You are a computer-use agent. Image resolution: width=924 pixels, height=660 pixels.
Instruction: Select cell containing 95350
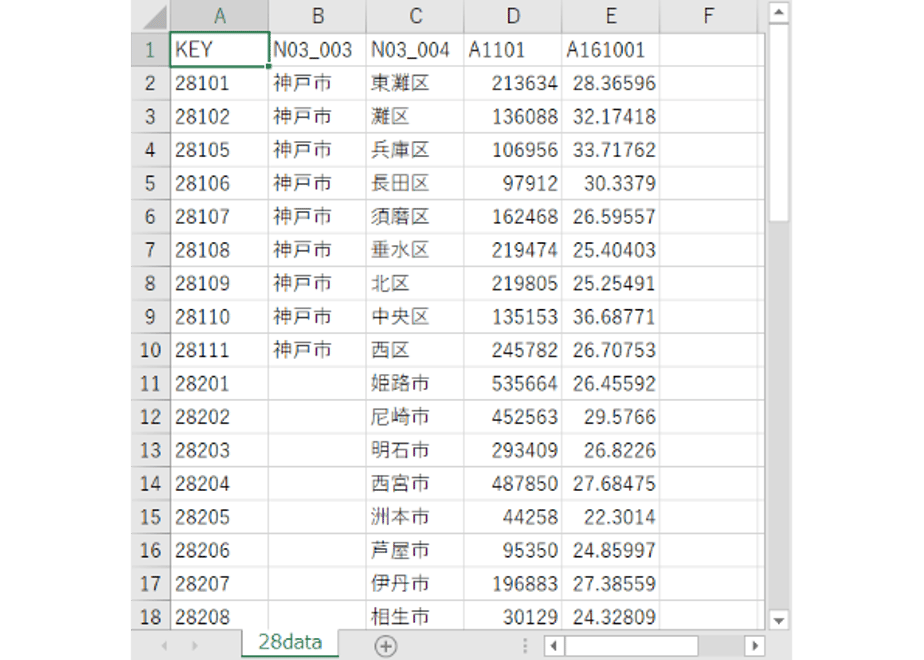[513, 550]
